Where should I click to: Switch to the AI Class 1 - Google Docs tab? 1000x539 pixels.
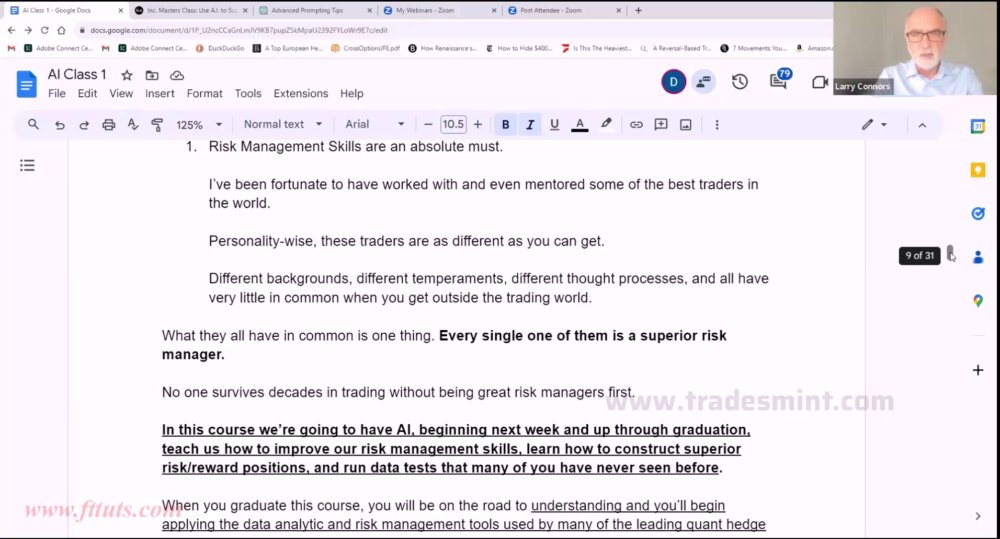pos(66,10)
